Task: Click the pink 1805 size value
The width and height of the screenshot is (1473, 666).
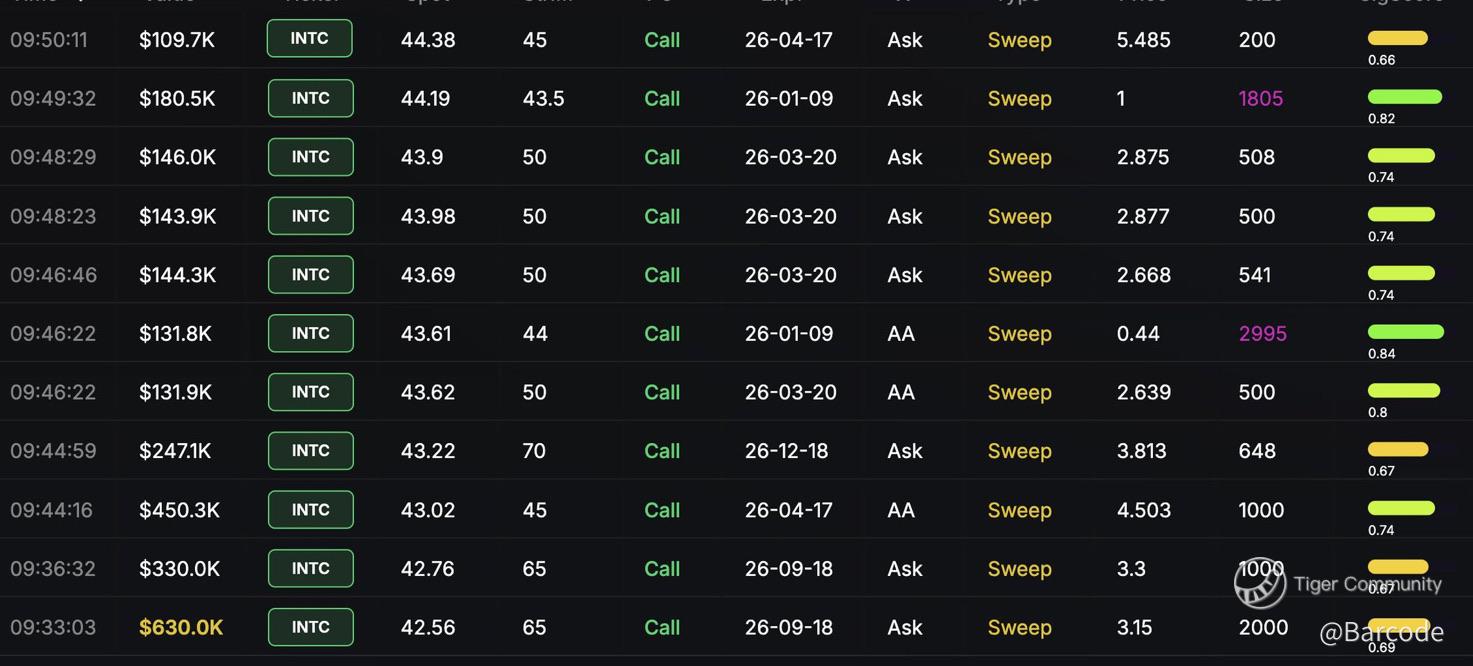Action: click(x=1260, y=99)
